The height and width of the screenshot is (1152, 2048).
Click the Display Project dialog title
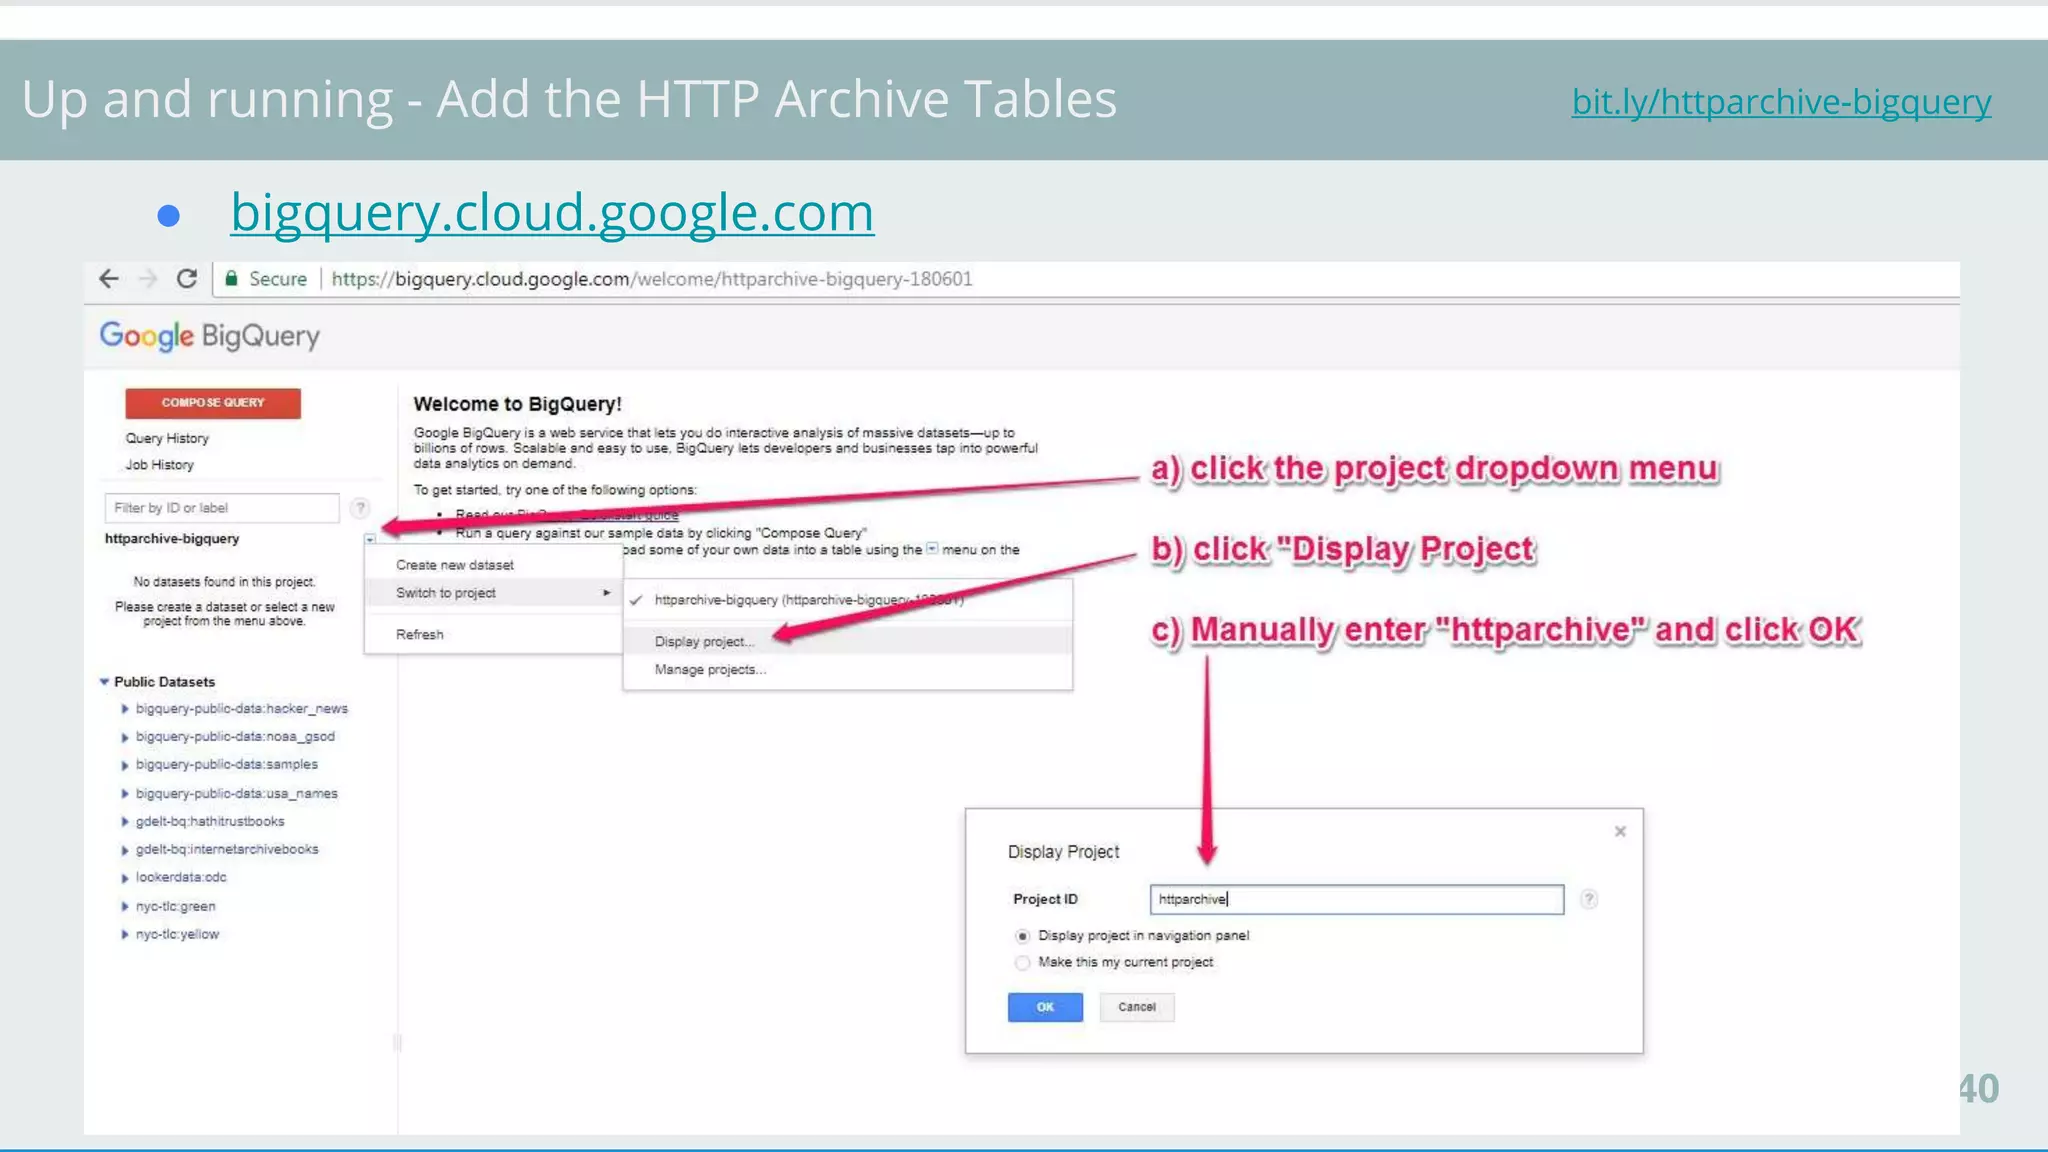pyautogui.click(x=1063, y=852)
